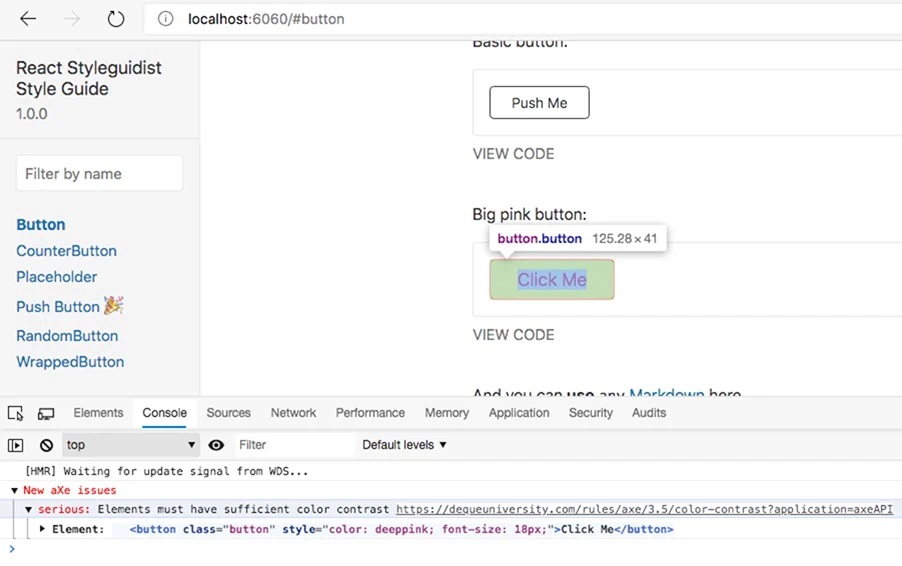Reload the page with the refresh icon
This screenshot has height=566, width=902.
click(116, 19)
